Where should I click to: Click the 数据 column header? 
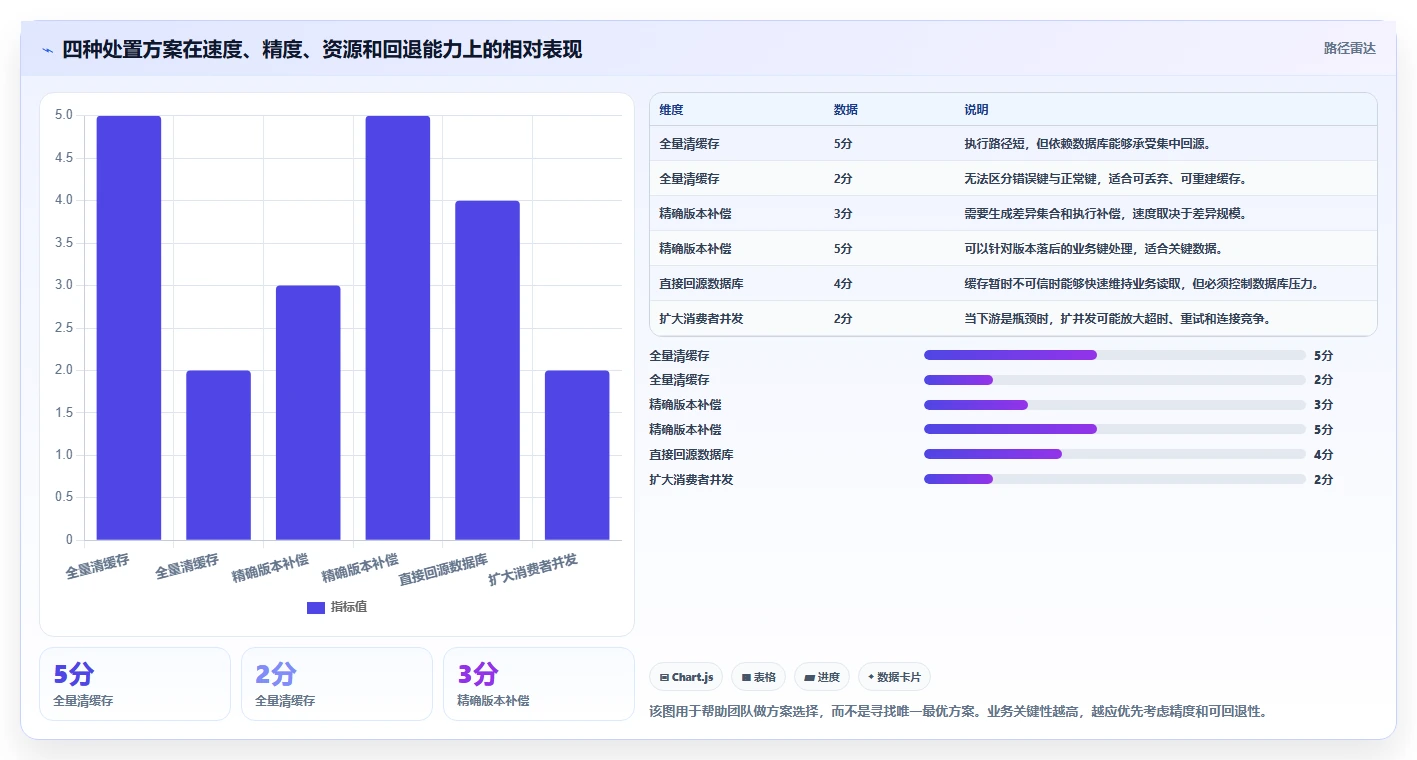[845, 110]
